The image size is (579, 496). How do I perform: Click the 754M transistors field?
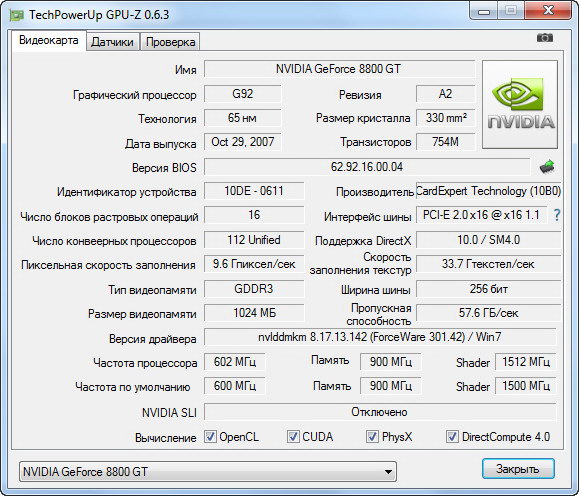click(x=445, y=142)
